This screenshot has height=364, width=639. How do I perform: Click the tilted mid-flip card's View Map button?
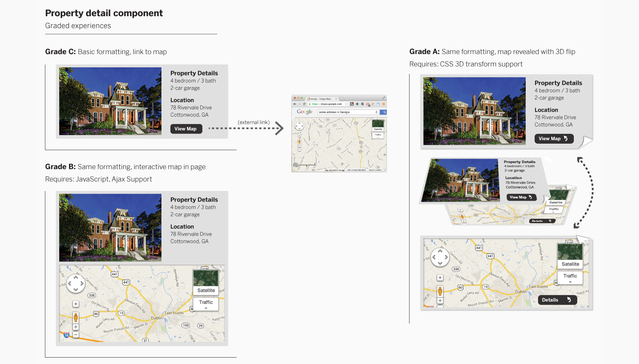click(522, 197)
